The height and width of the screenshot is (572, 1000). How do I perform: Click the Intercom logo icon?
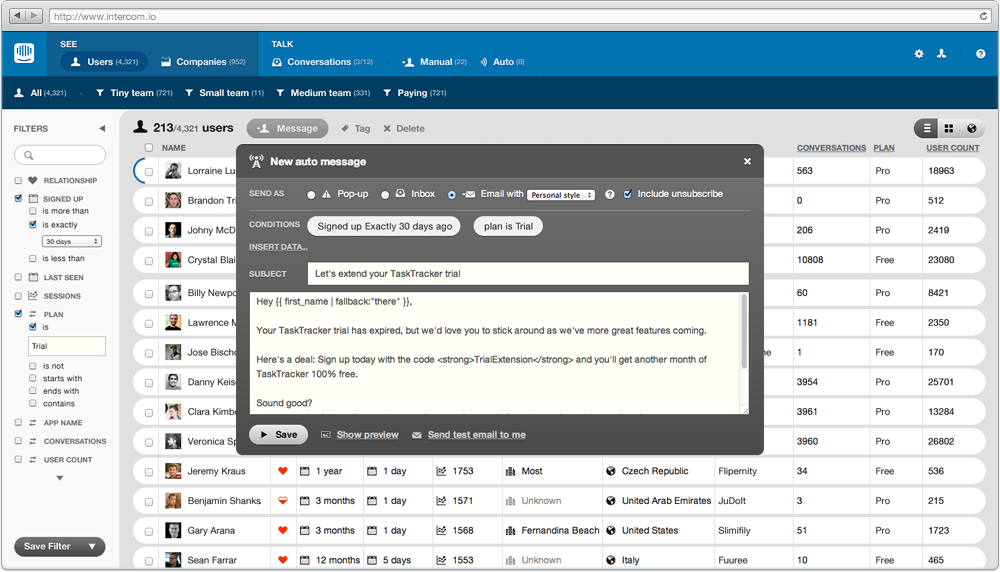click(x=24, y=54)
